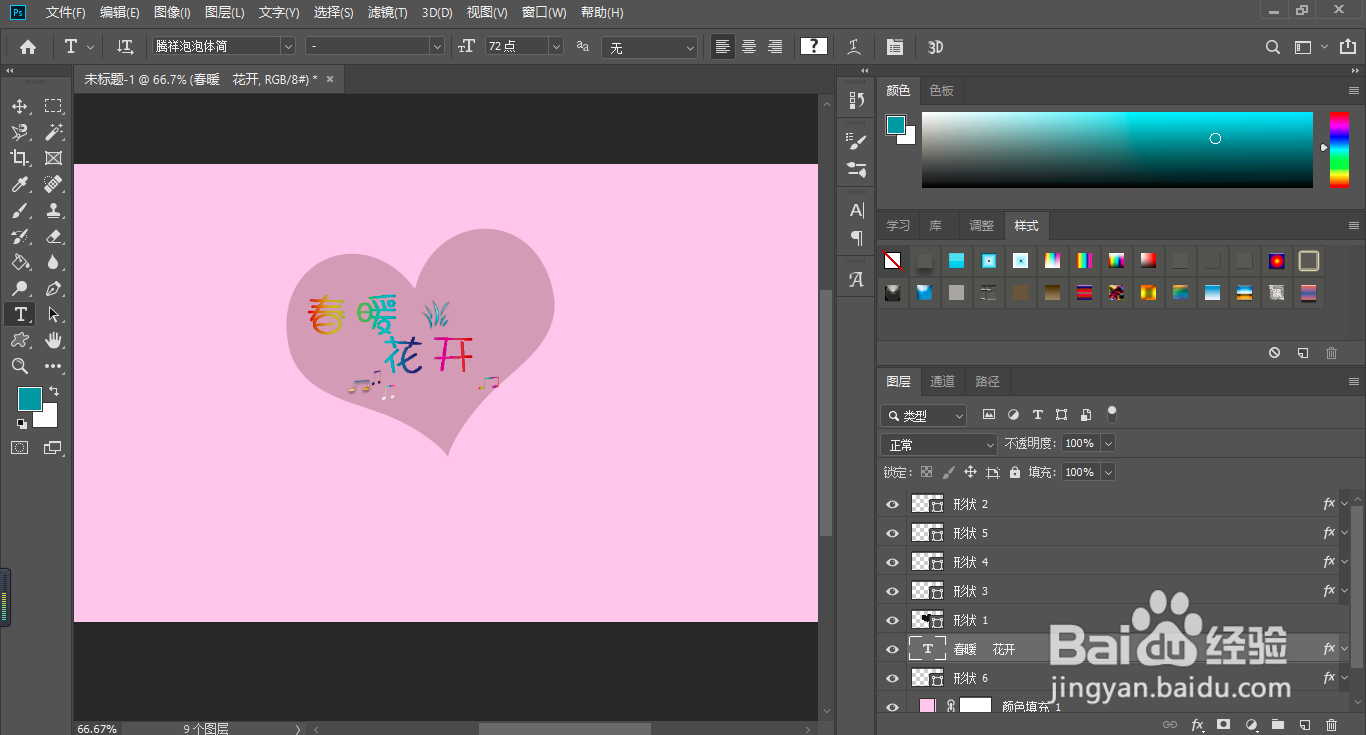Select the Custom Shape tool

click(x=20, y=340)
